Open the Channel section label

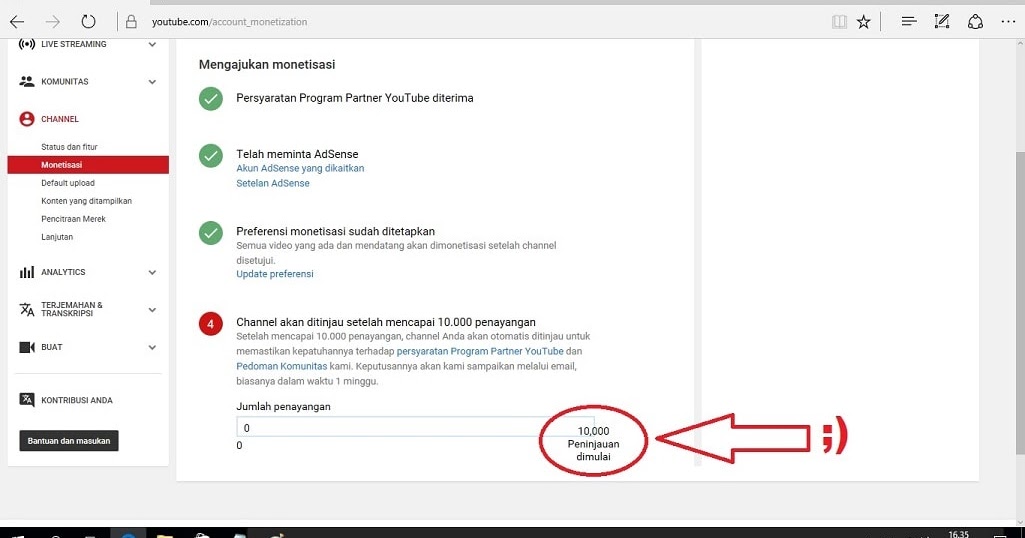(59, 119)
